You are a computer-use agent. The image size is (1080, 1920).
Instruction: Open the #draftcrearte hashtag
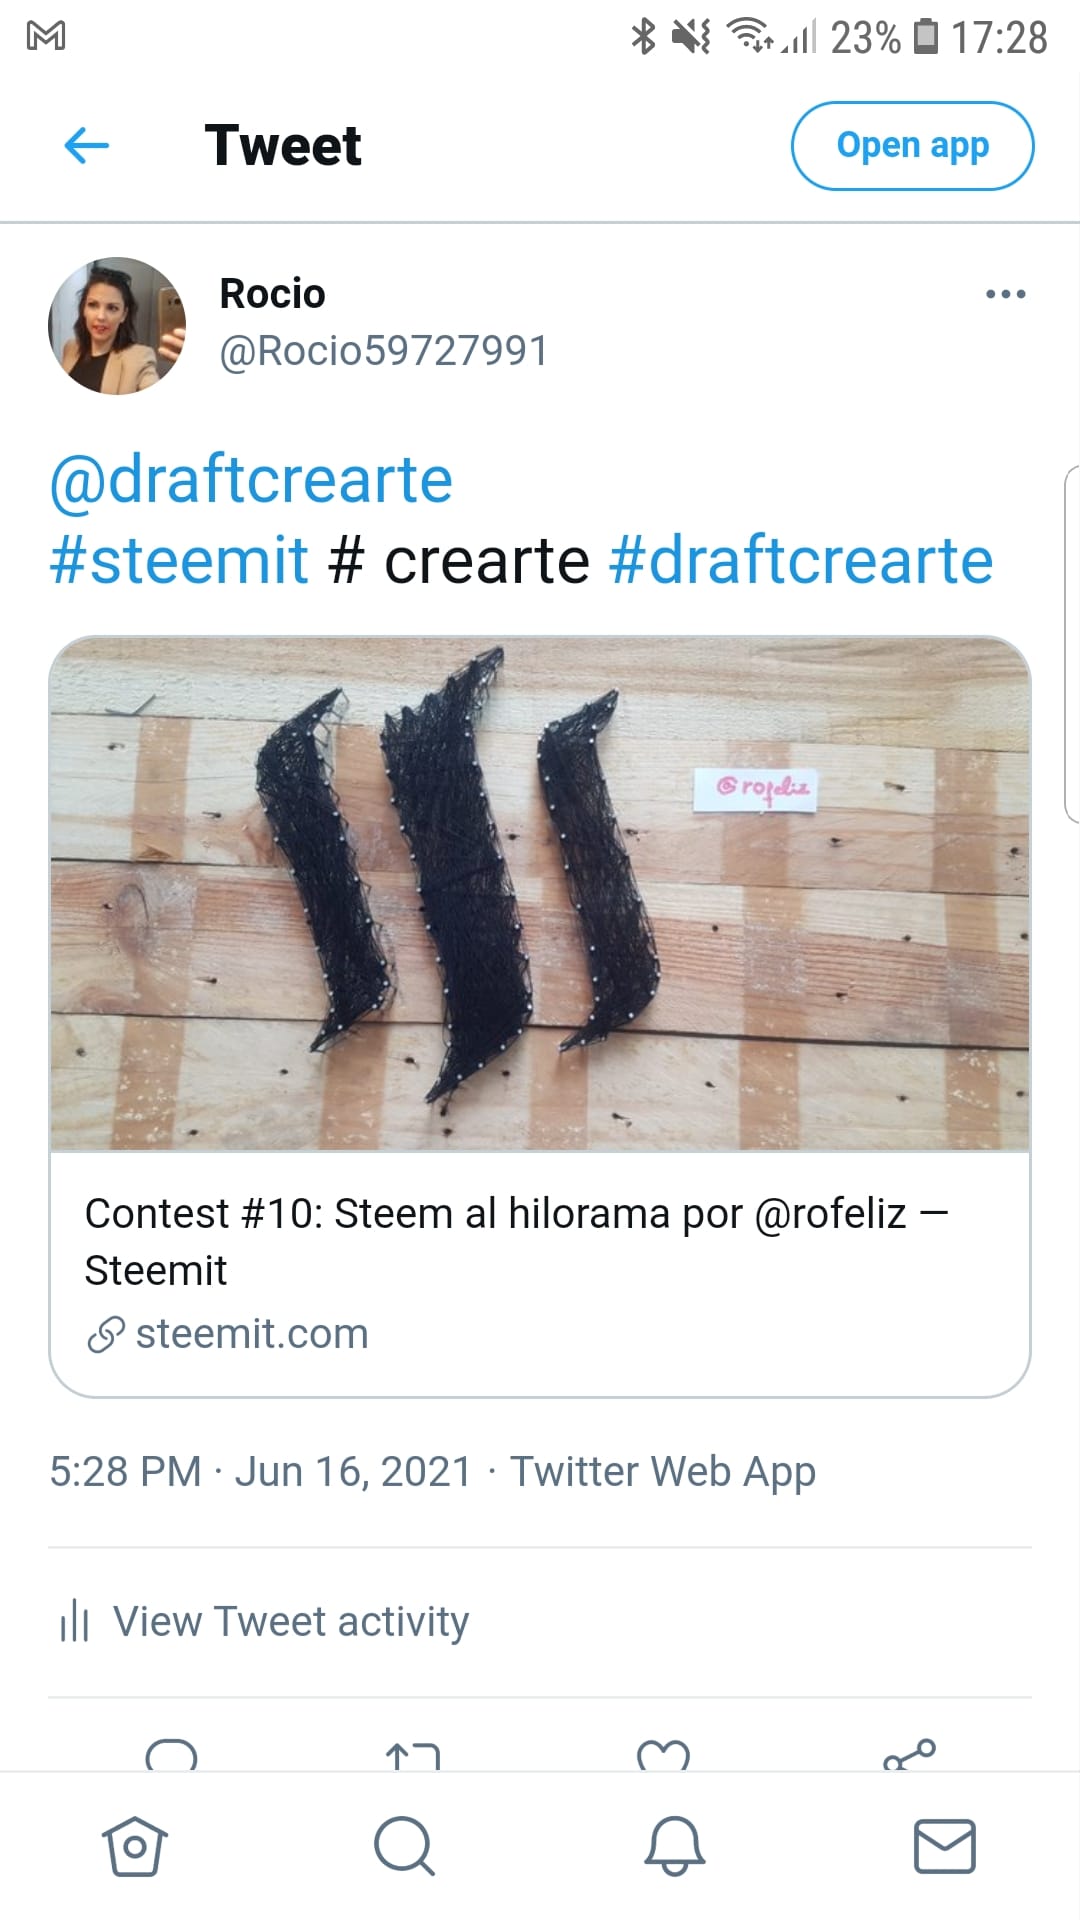[x=801, y=560]
